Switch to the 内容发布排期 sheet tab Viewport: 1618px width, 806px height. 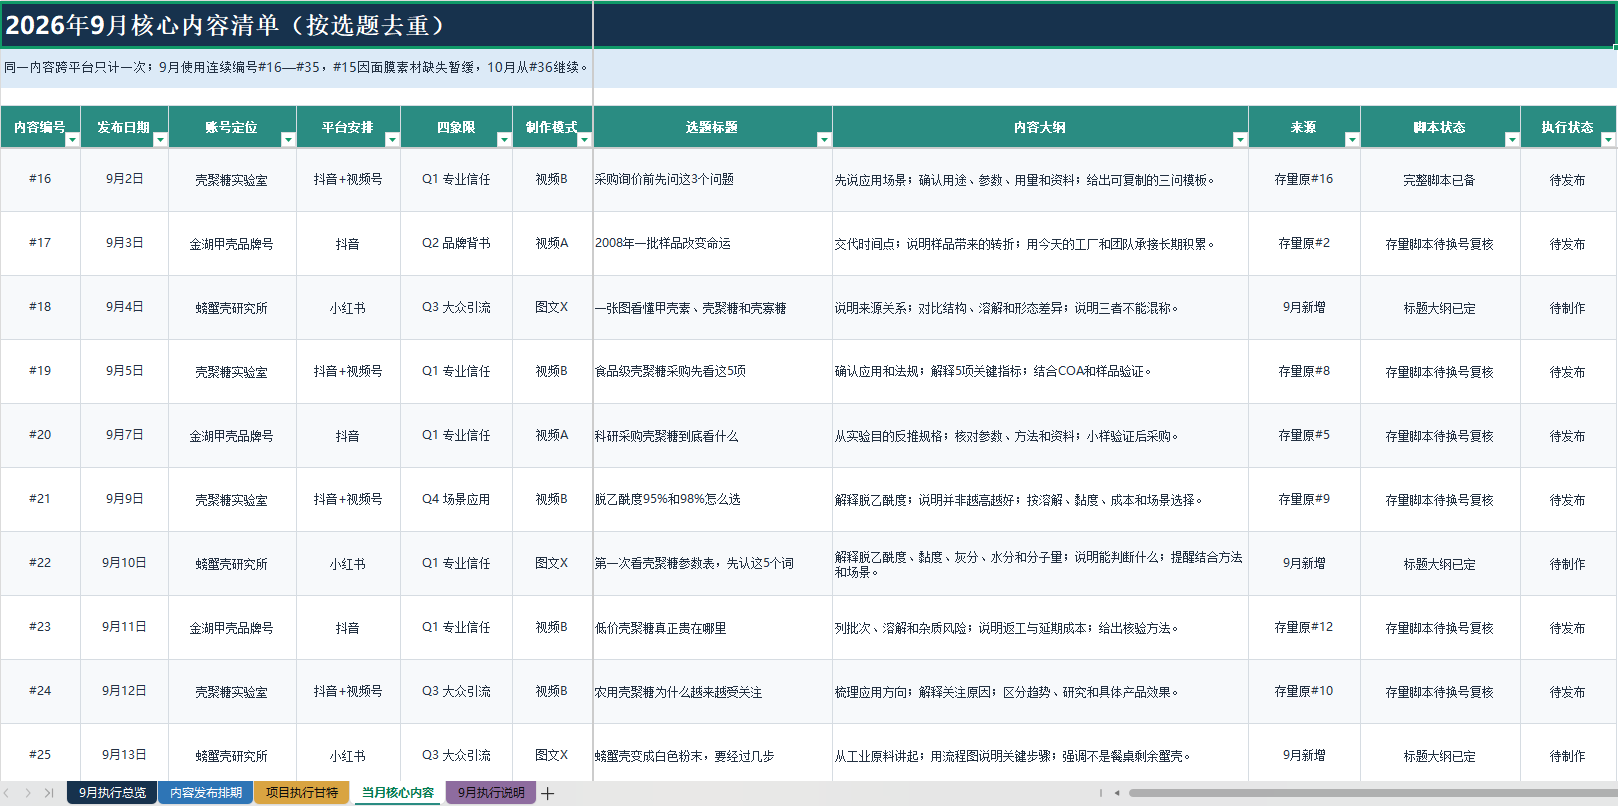pyautogui.click(x=205, y=793)
